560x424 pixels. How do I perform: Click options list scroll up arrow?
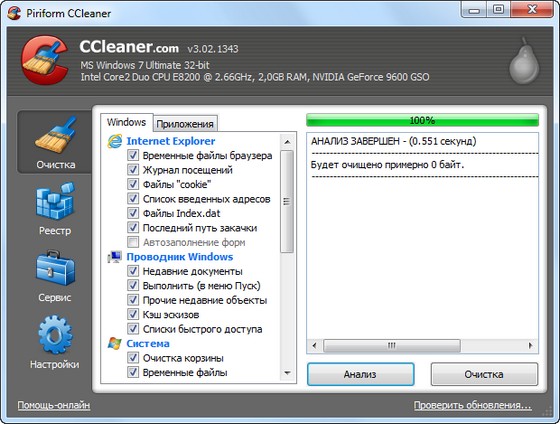click(x=287, y=142)
